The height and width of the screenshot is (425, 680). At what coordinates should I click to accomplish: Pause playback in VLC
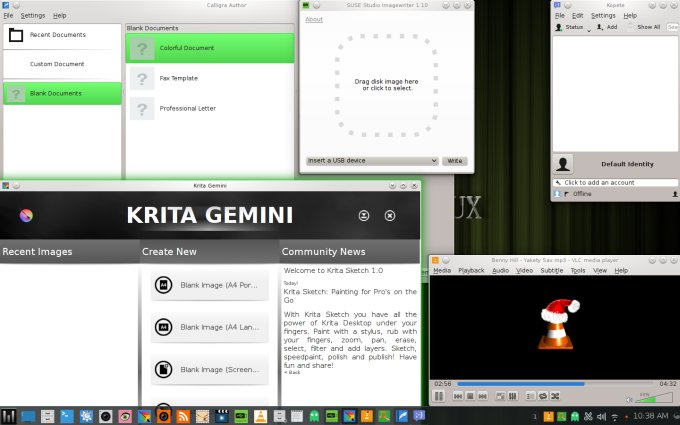[438, 397]
